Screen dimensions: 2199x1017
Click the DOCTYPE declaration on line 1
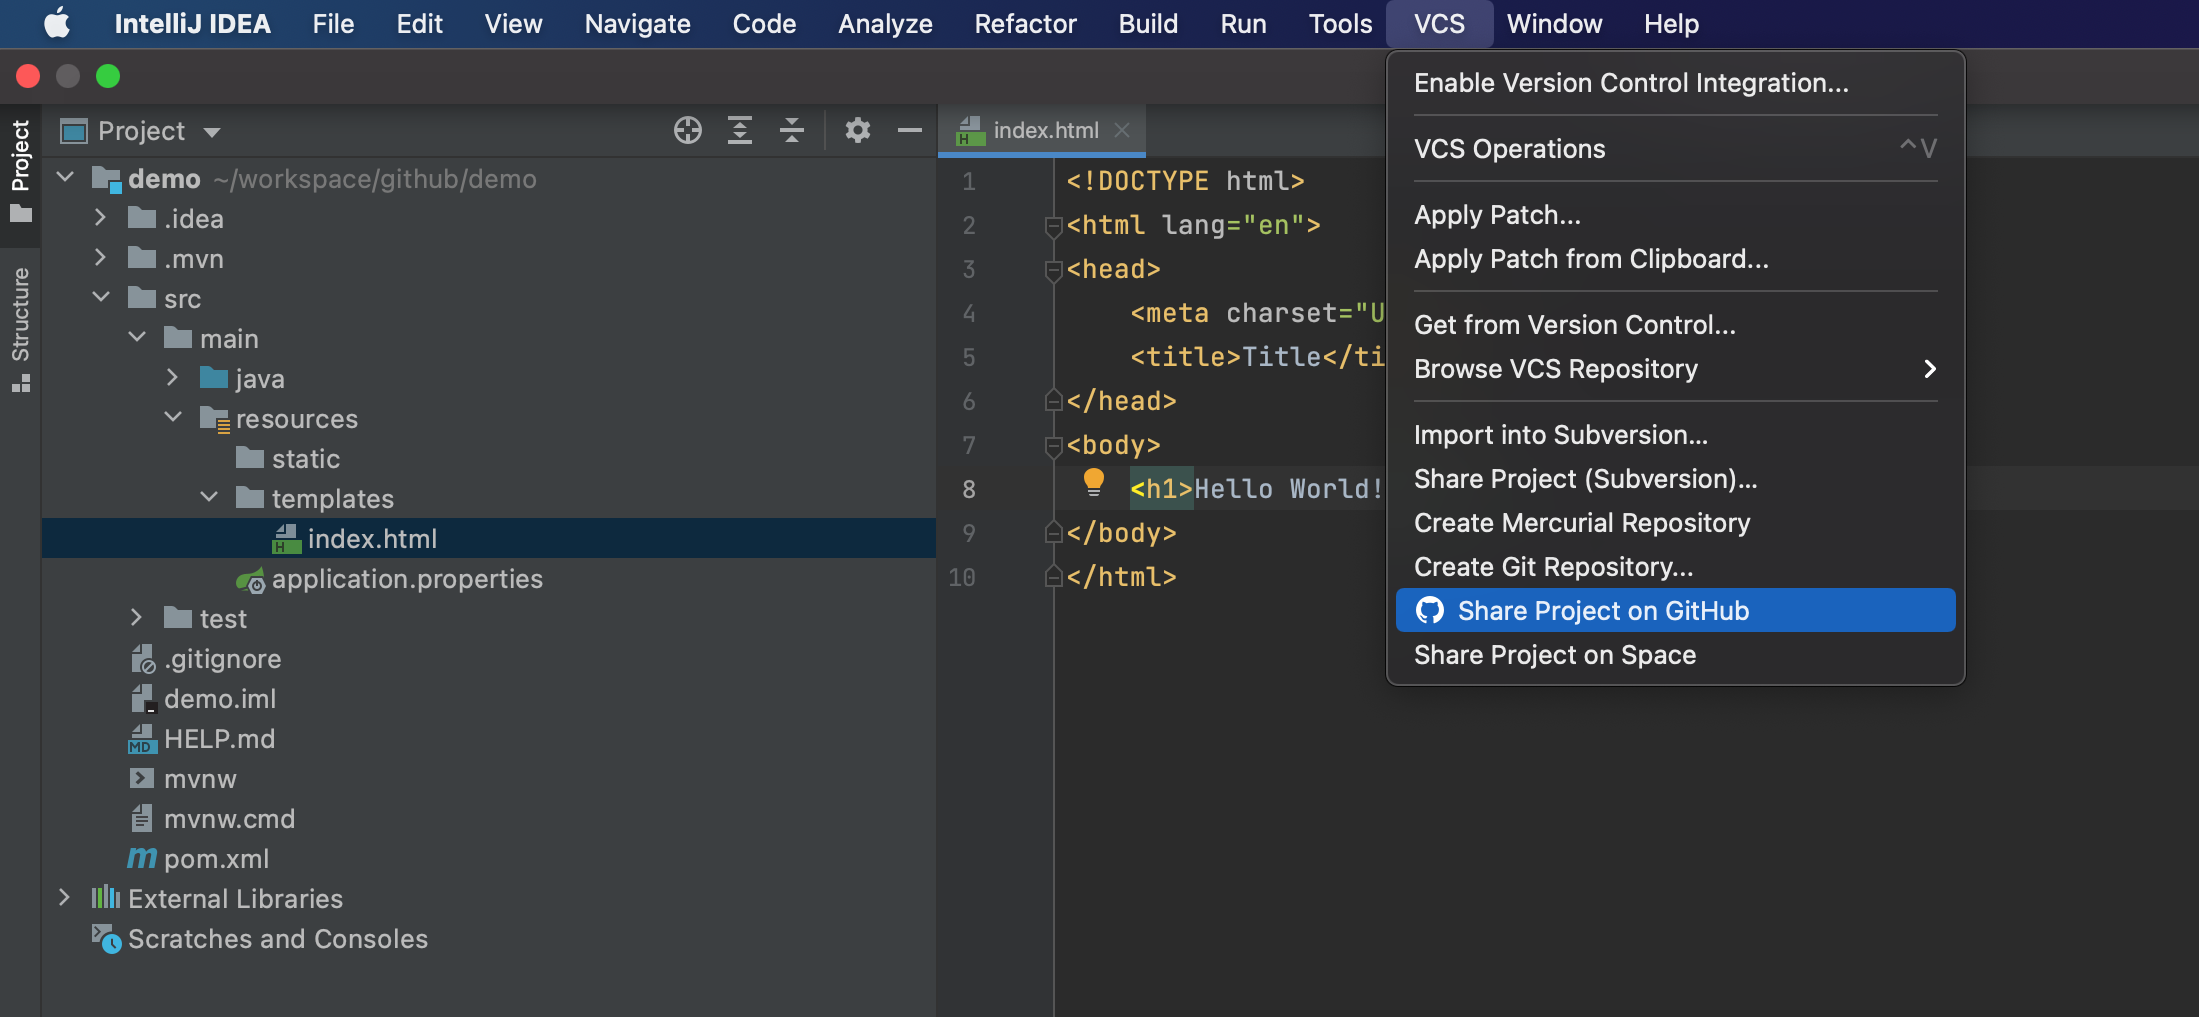tap(1185, 181)
